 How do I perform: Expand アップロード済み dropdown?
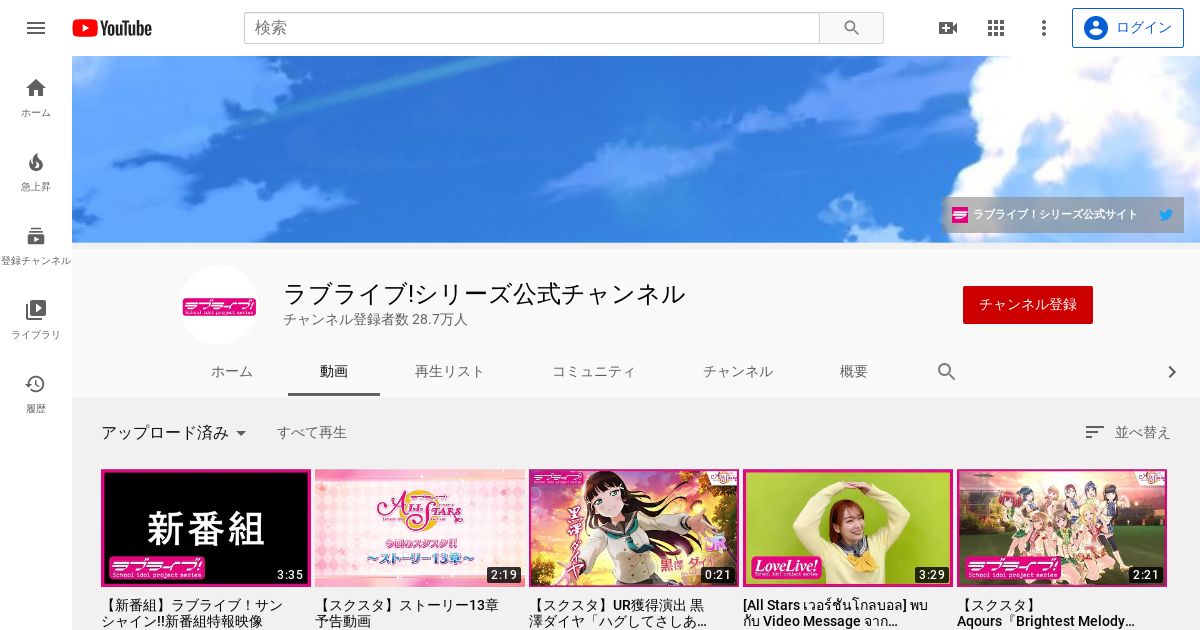click(x=174, y=433)
